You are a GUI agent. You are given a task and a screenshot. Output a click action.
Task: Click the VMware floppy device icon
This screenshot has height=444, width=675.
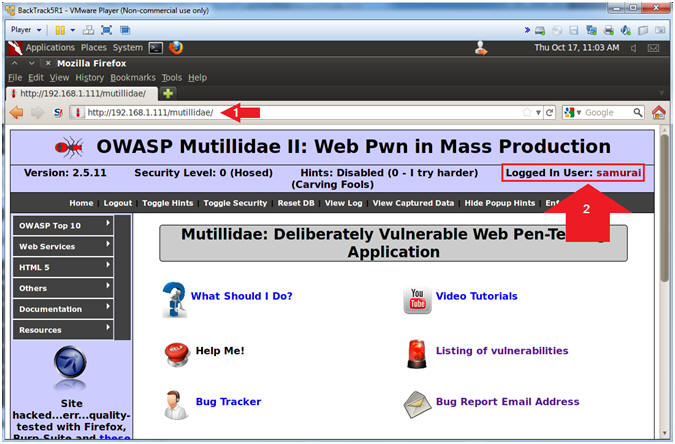pos(574,31)
